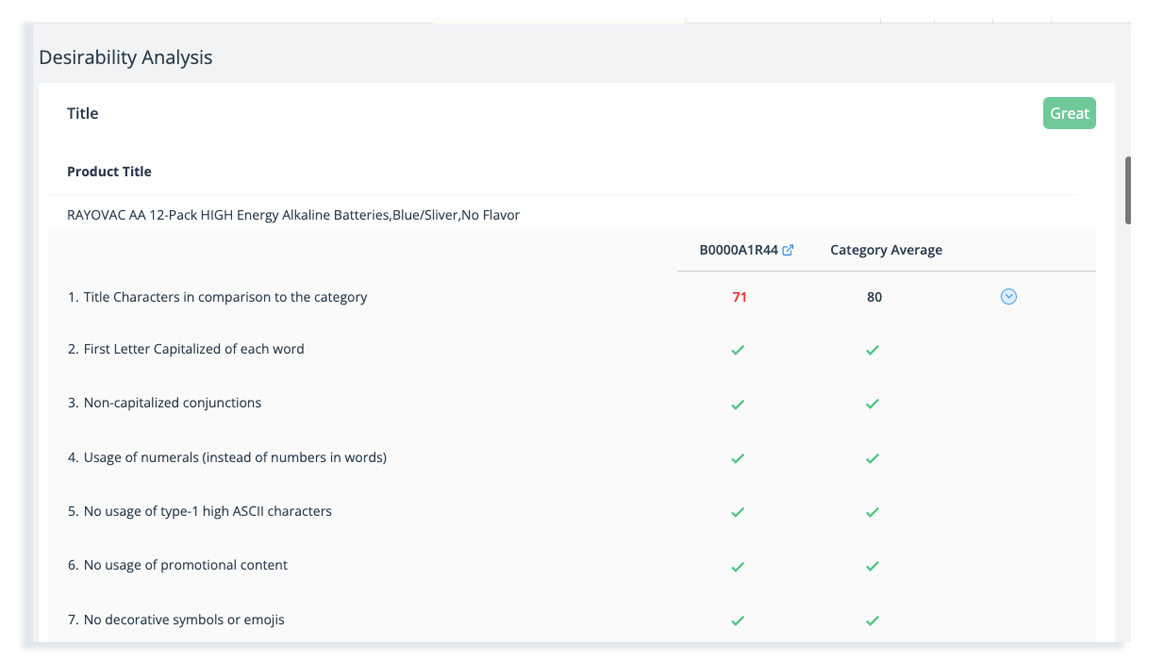Viewport: 1164px width, 661px height.
Task: Click the category average value 80
Action: 874,297
